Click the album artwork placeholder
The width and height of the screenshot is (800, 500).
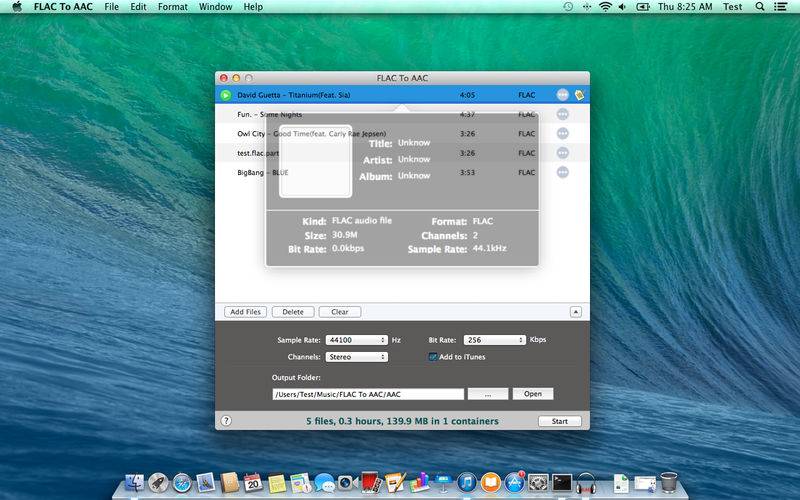(315, 161)
